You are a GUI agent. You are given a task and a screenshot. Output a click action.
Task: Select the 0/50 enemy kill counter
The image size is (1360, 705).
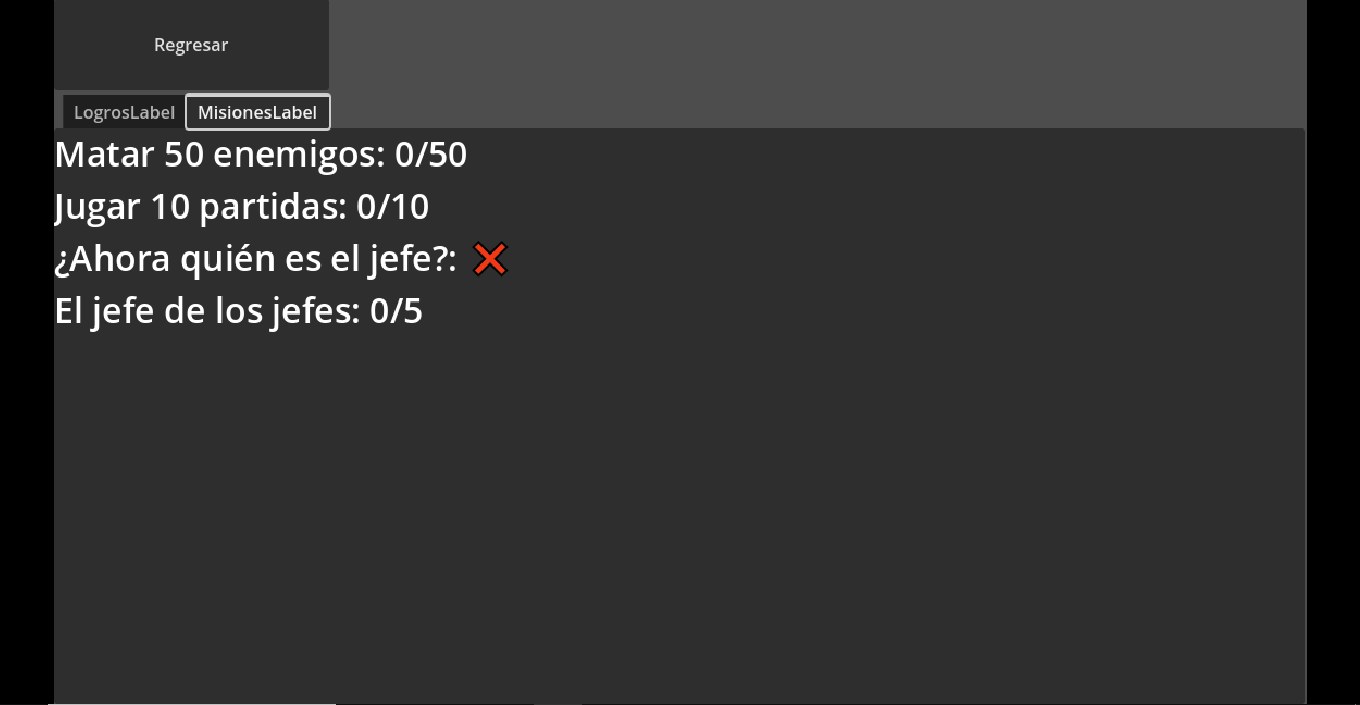pyautogui.click(x=431, y=155)
